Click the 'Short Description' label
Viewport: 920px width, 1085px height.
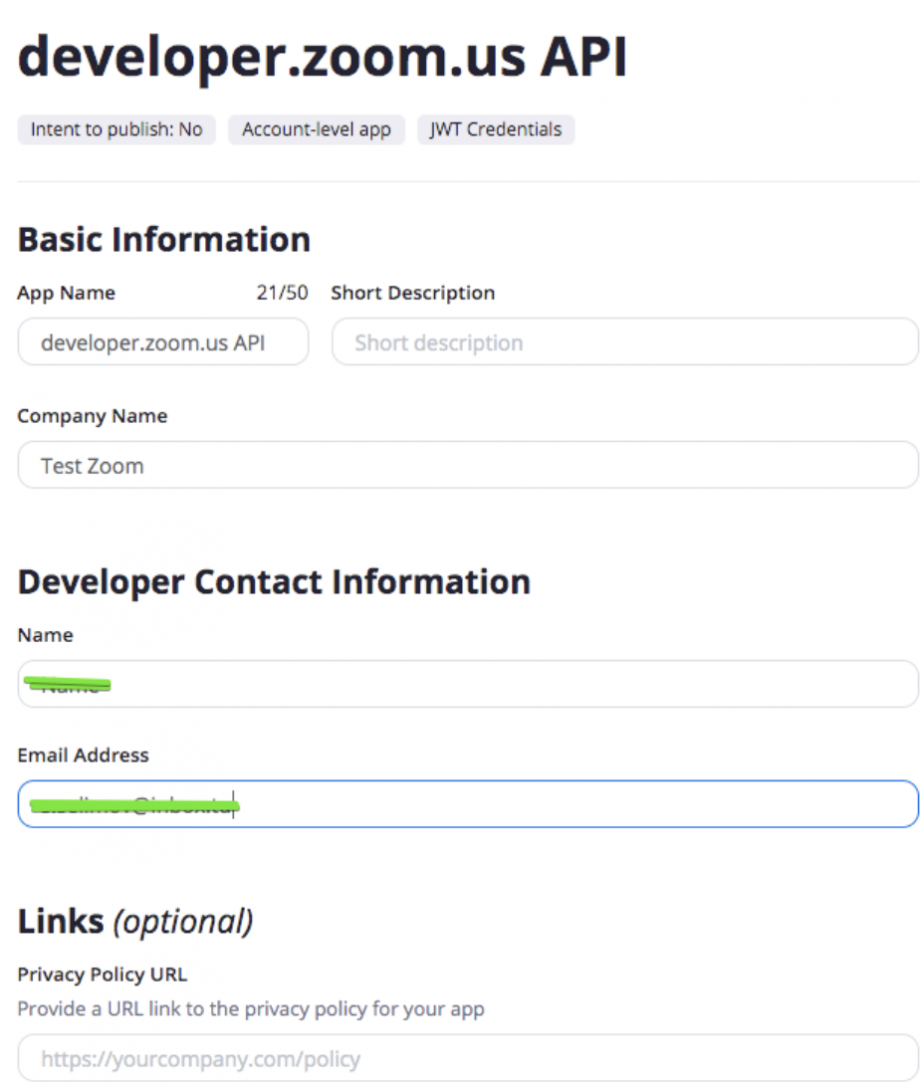[413, 293]
